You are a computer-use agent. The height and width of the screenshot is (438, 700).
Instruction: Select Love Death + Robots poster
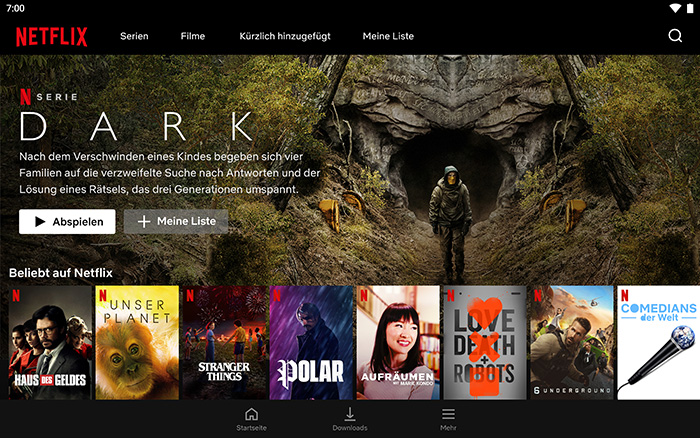(x=485, y=342)
